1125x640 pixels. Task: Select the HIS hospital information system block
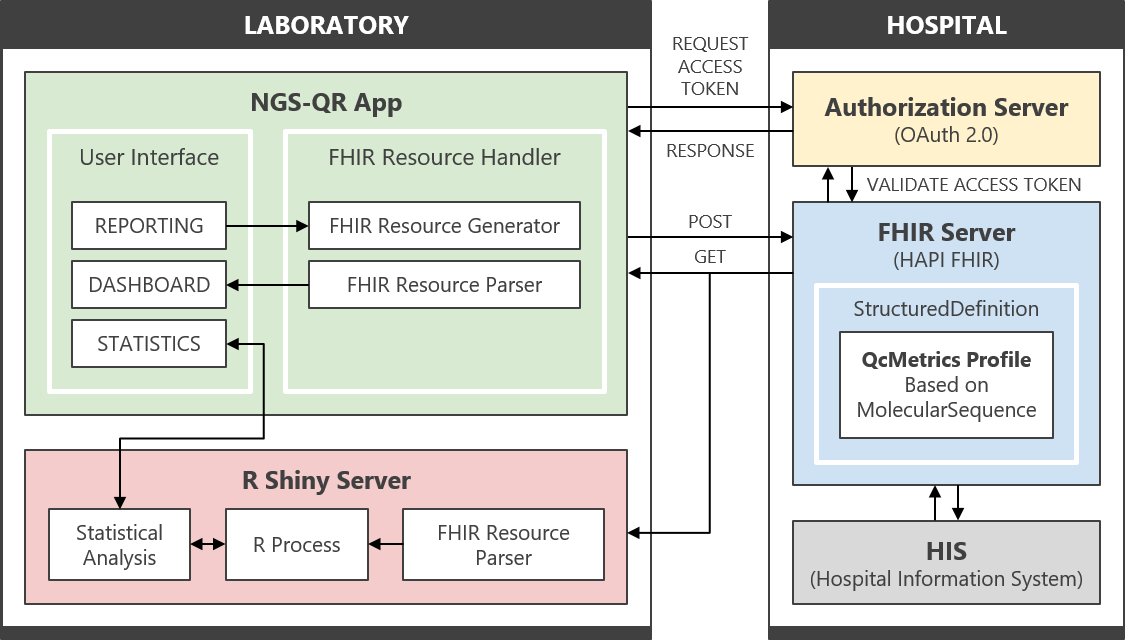[x=946, y=563]
